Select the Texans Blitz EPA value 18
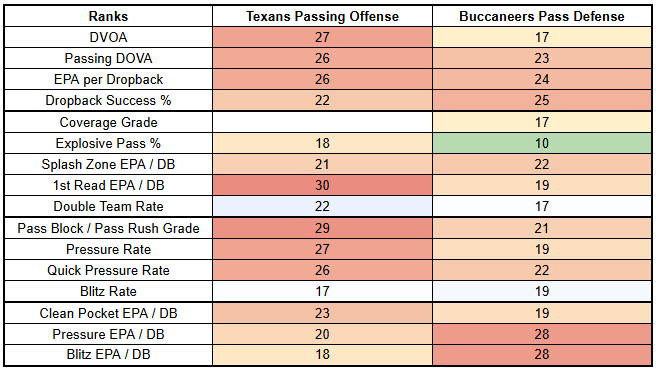This screenshot has width=656, height=369. click(322, 354)
